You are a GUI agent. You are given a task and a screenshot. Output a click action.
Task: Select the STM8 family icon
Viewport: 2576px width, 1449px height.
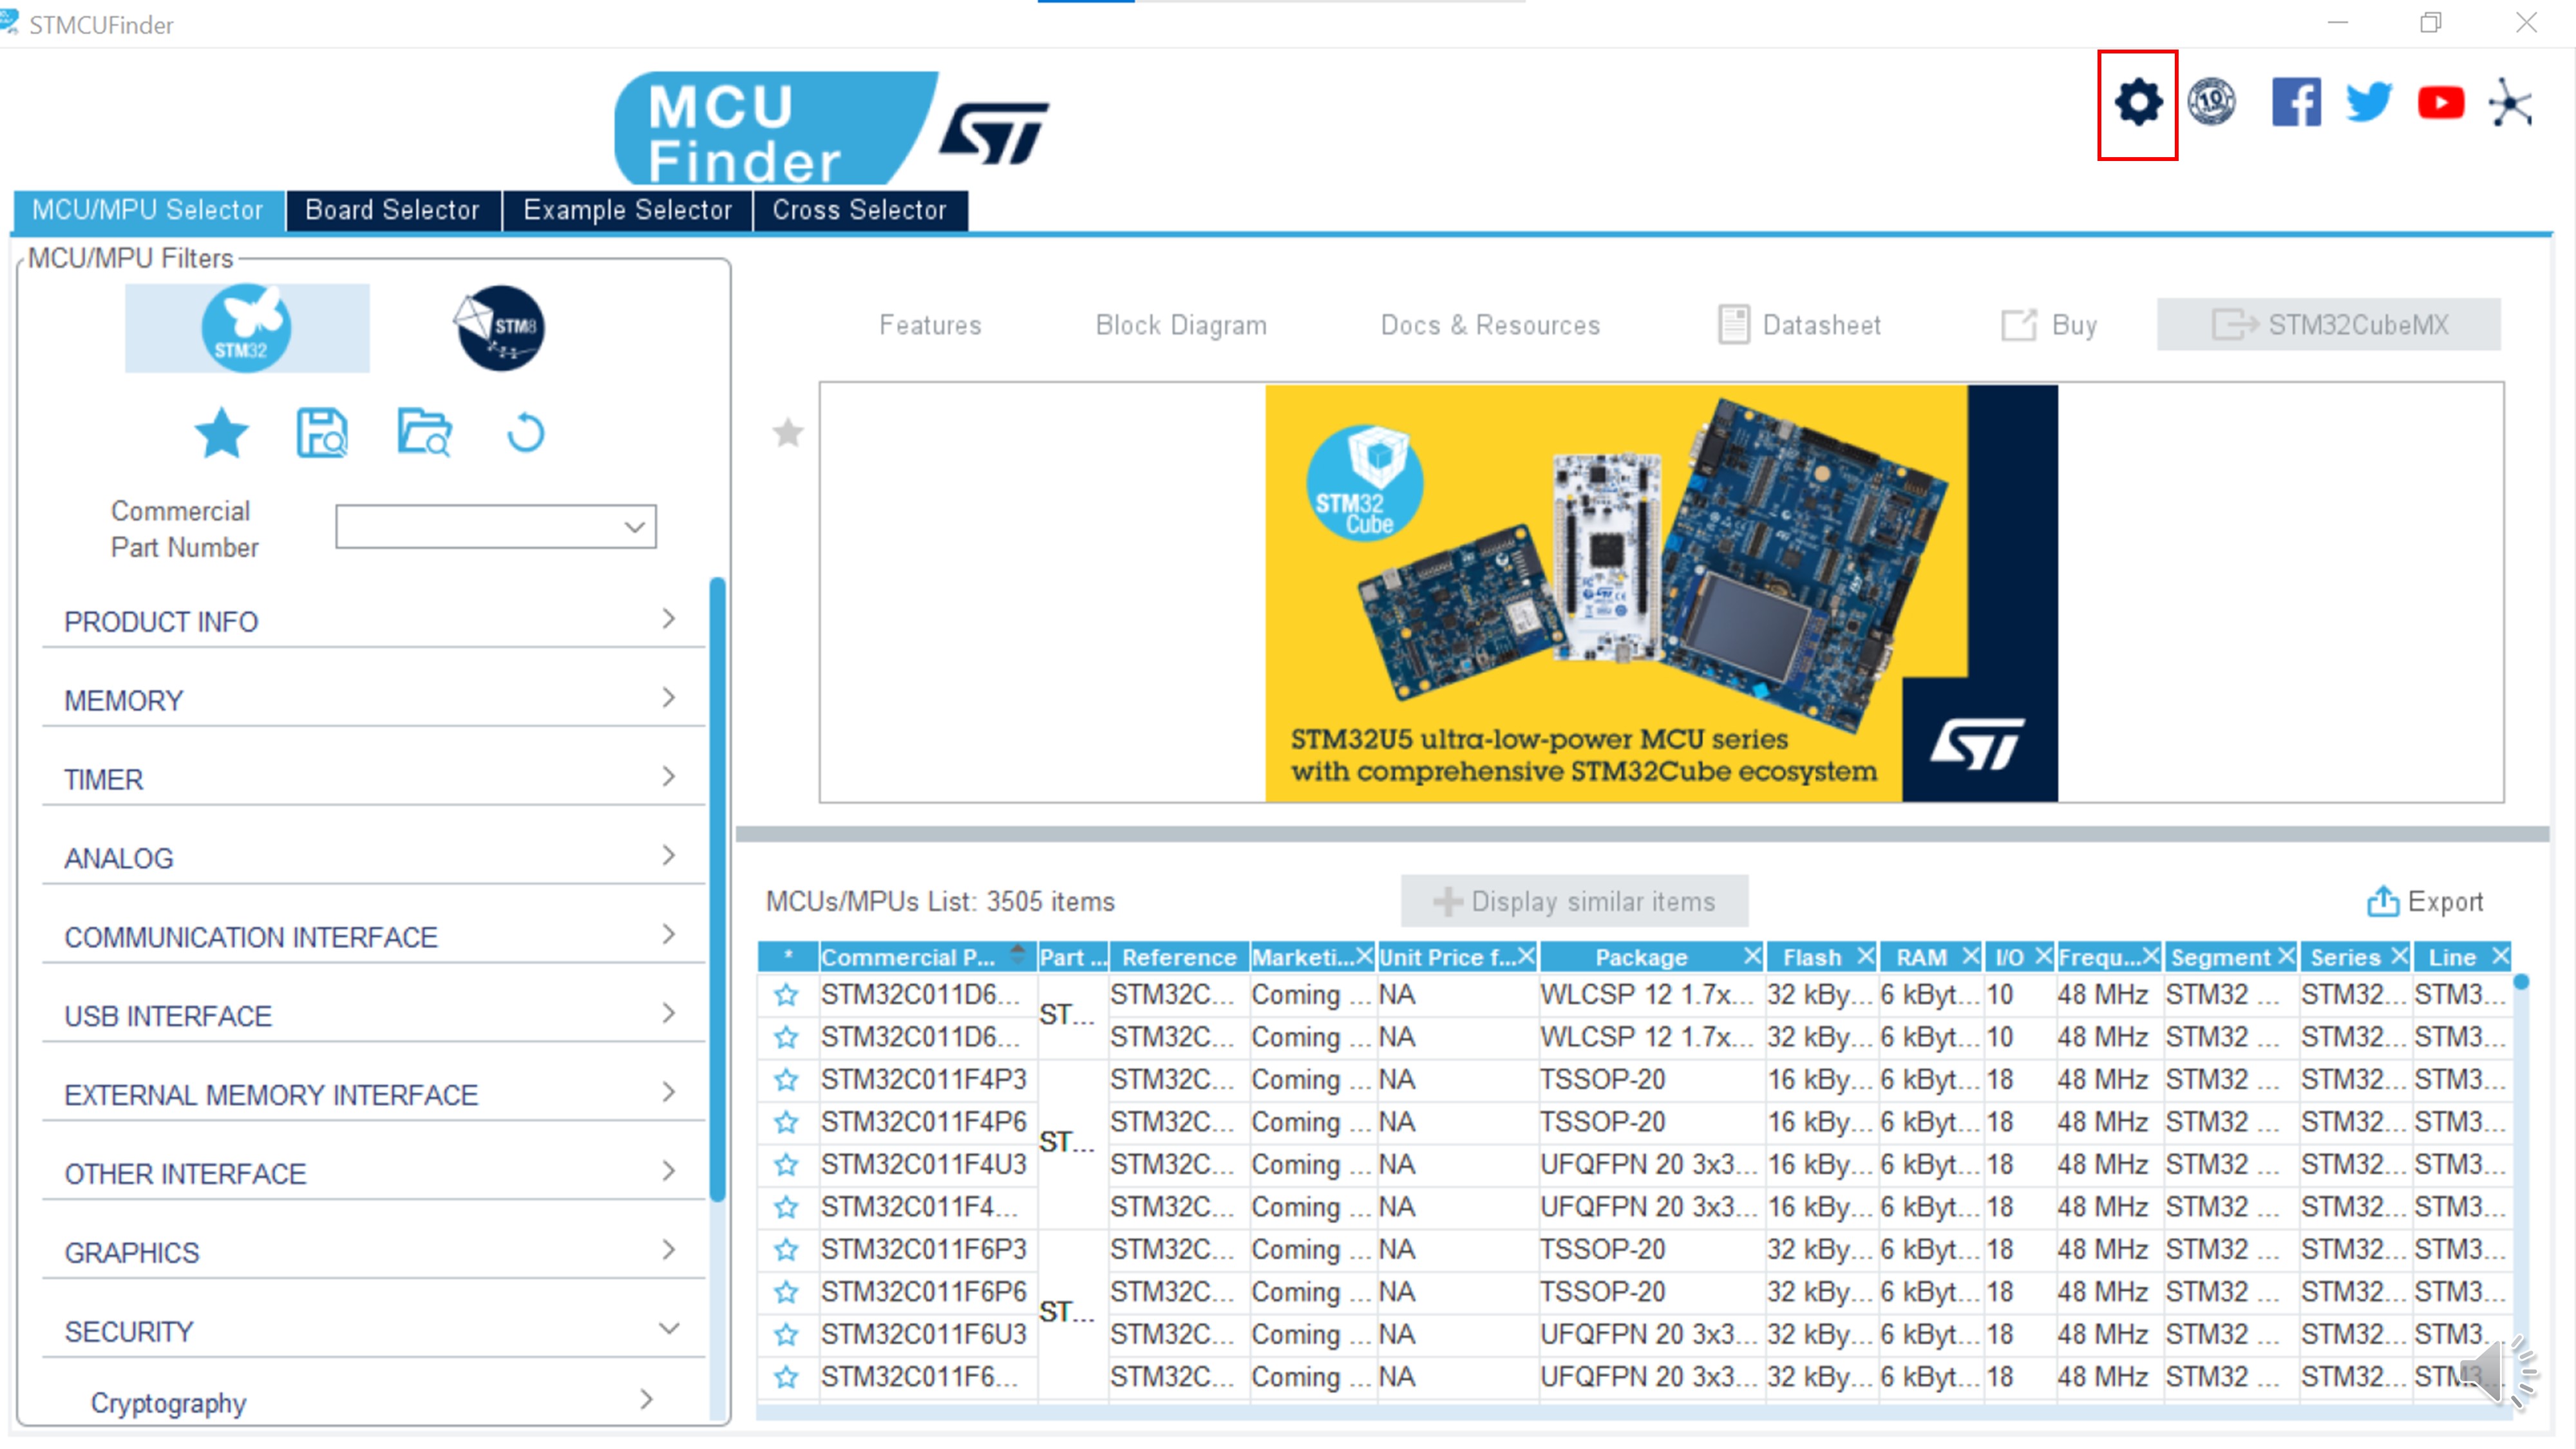point(500,328)
